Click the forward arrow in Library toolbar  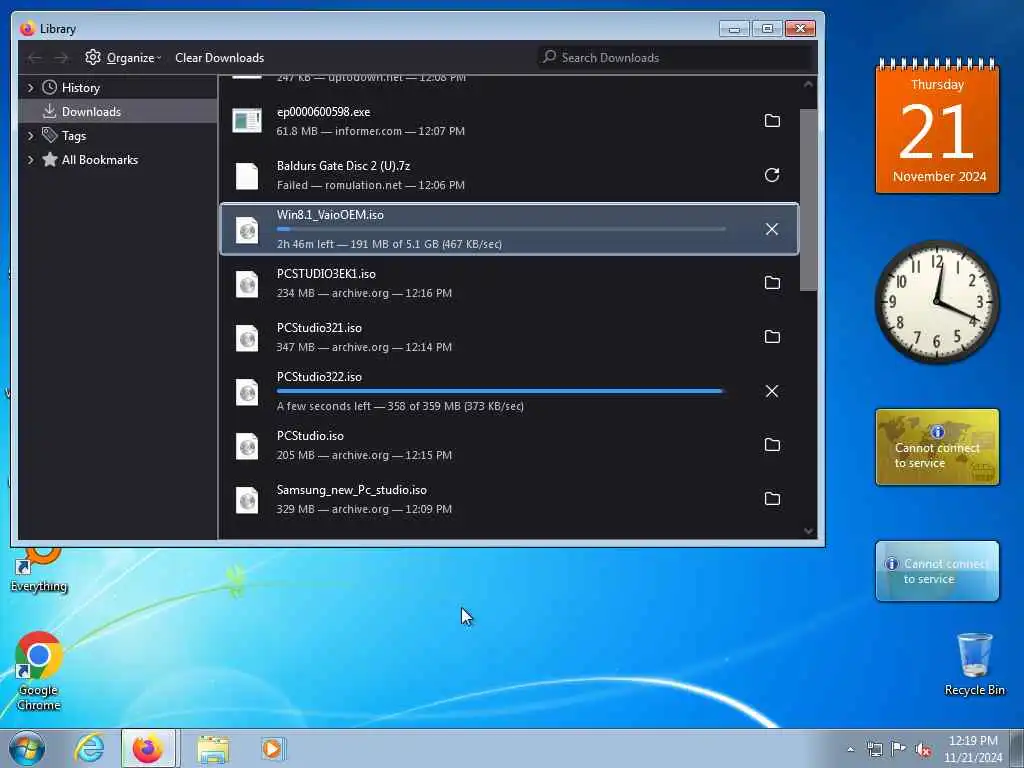61,58
